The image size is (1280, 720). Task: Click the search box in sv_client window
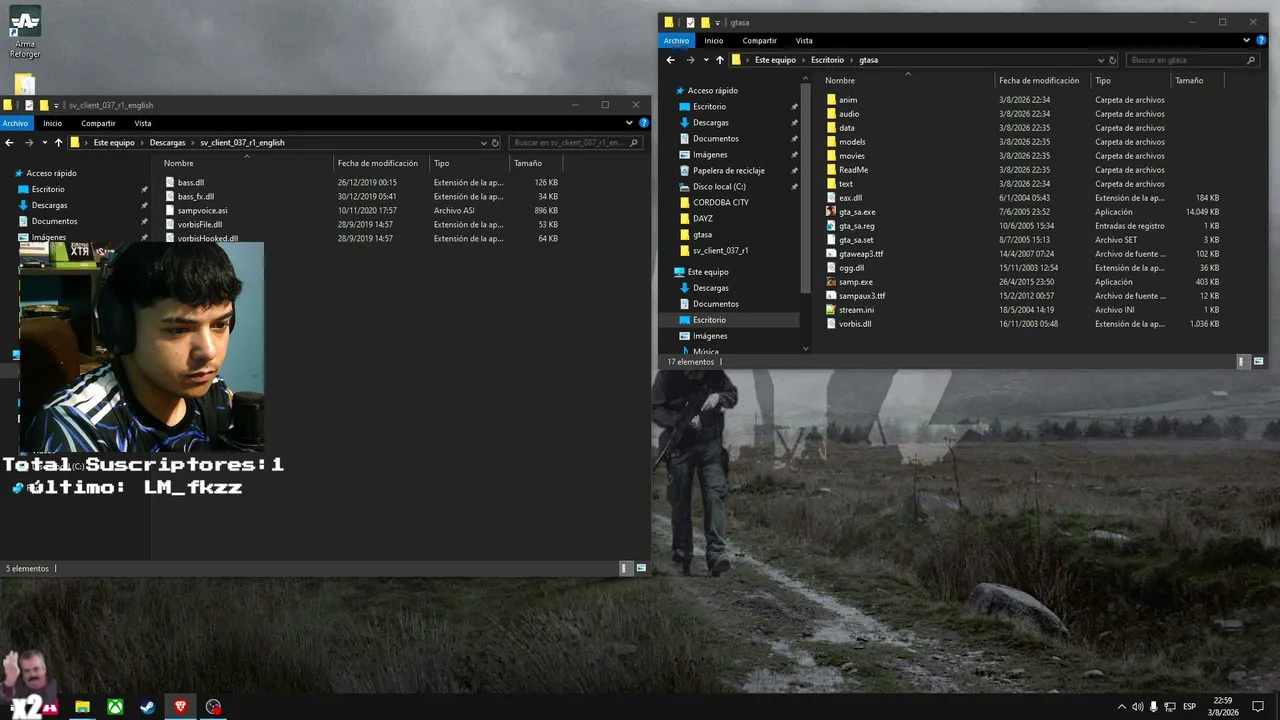(574, 143)
